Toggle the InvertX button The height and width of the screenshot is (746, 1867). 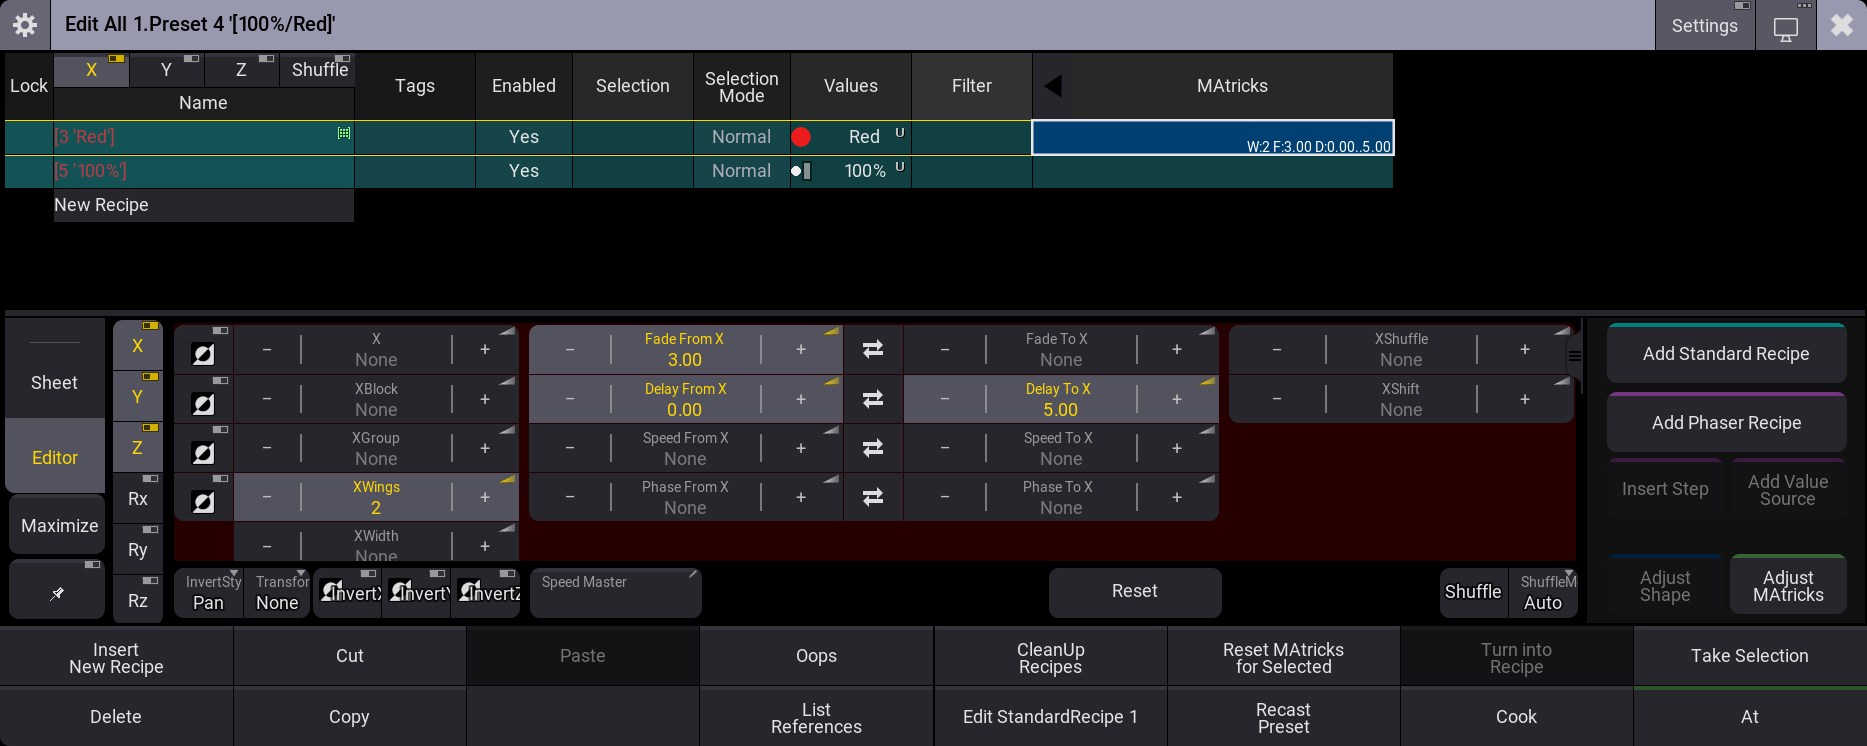pos(348,593)
